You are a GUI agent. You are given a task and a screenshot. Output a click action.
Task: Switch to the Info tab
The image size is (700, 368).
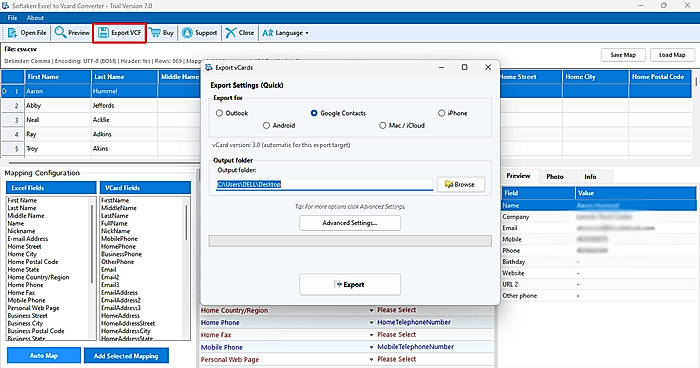[590, 177]
